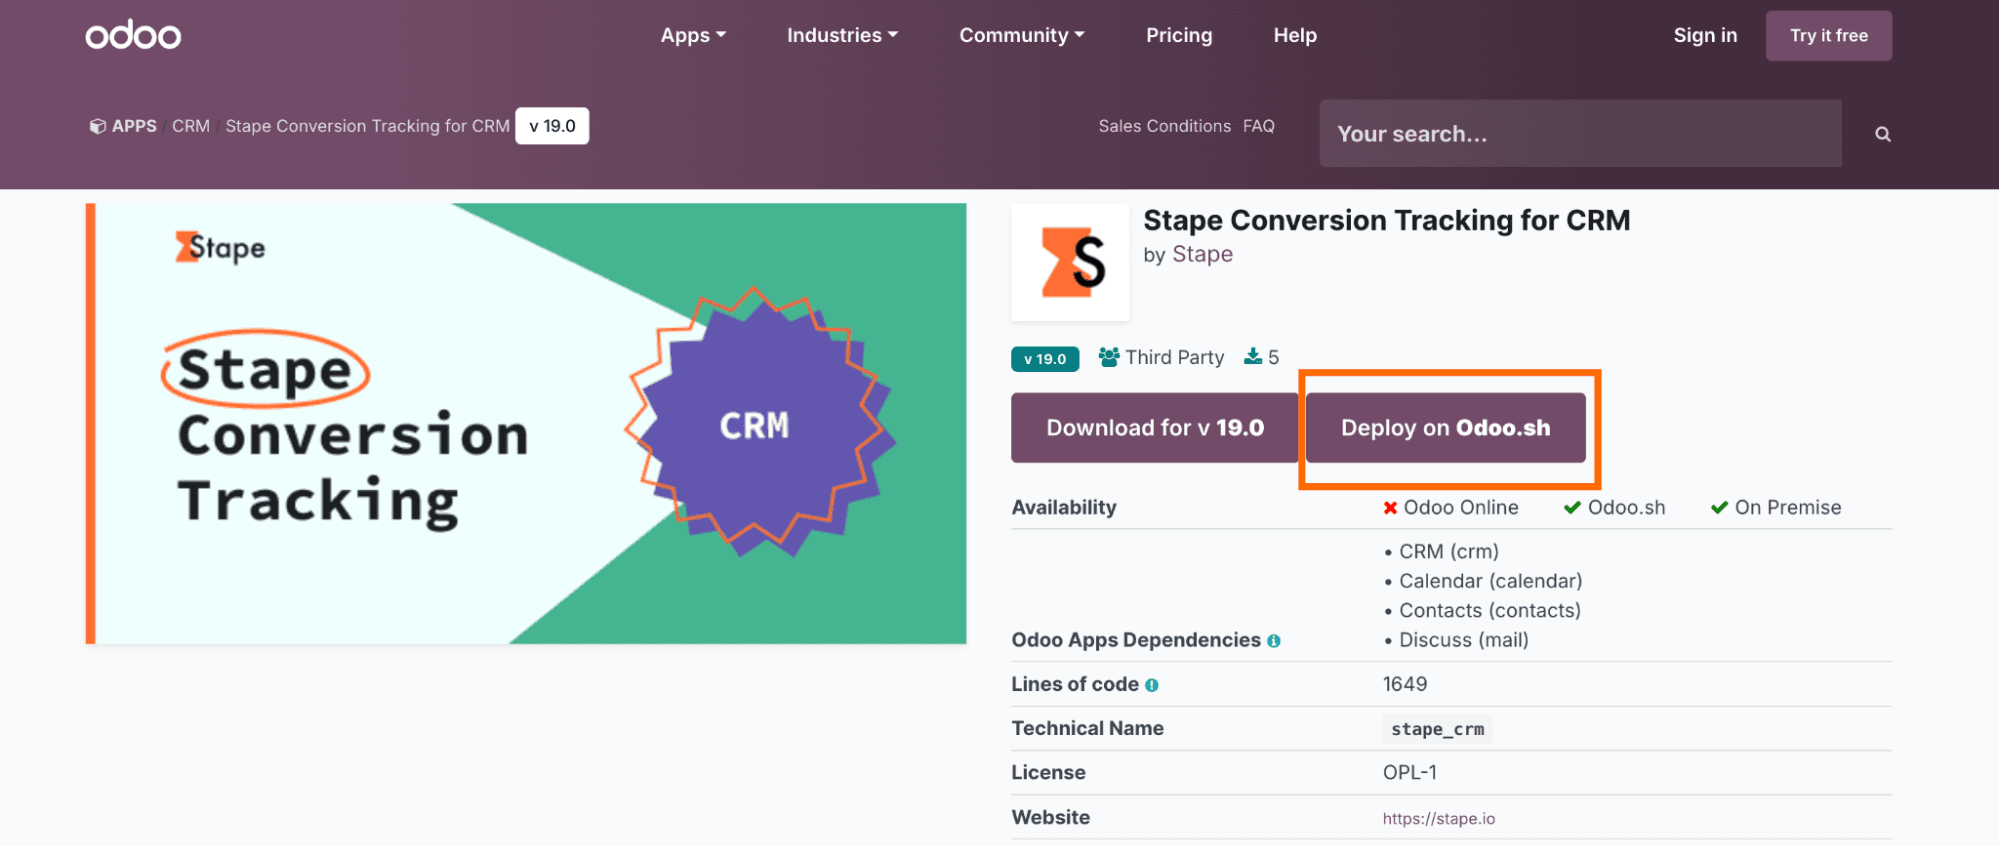The image size is (1999, 847).
Task: Expand the Industries dropdown menu
Action: point(842,35)
